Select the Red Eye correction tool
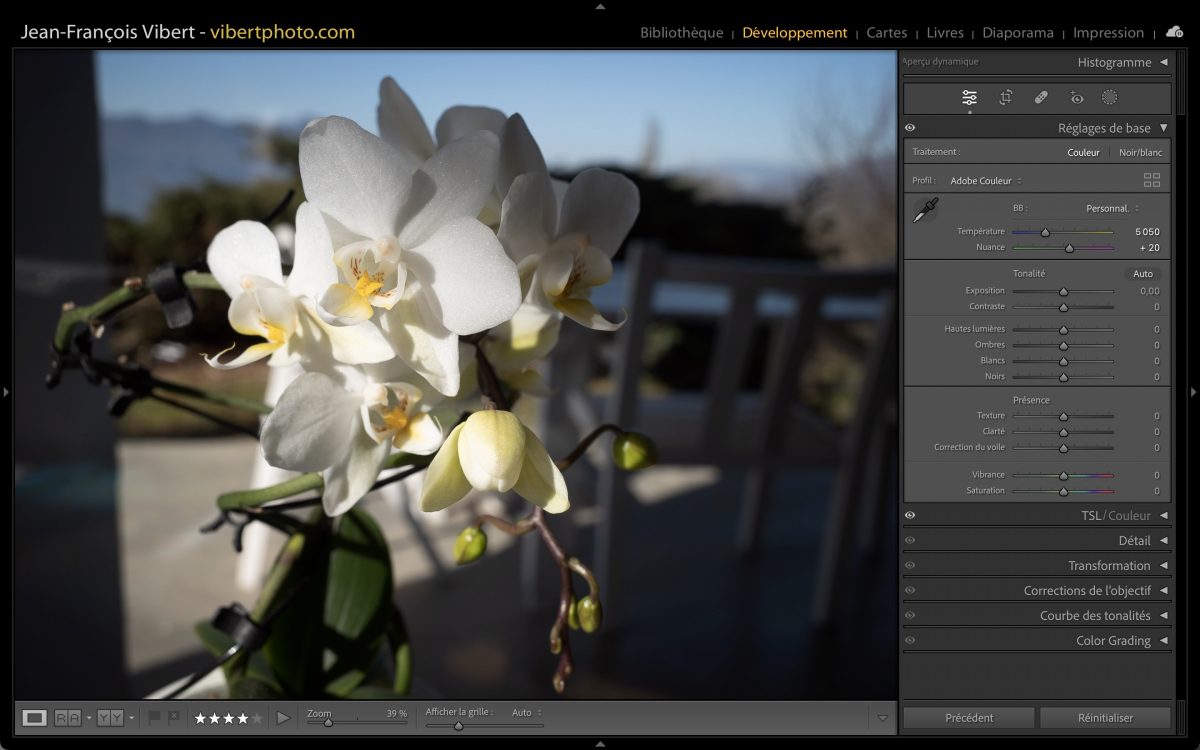1200x750 pixels. (x=1076, y=98)
